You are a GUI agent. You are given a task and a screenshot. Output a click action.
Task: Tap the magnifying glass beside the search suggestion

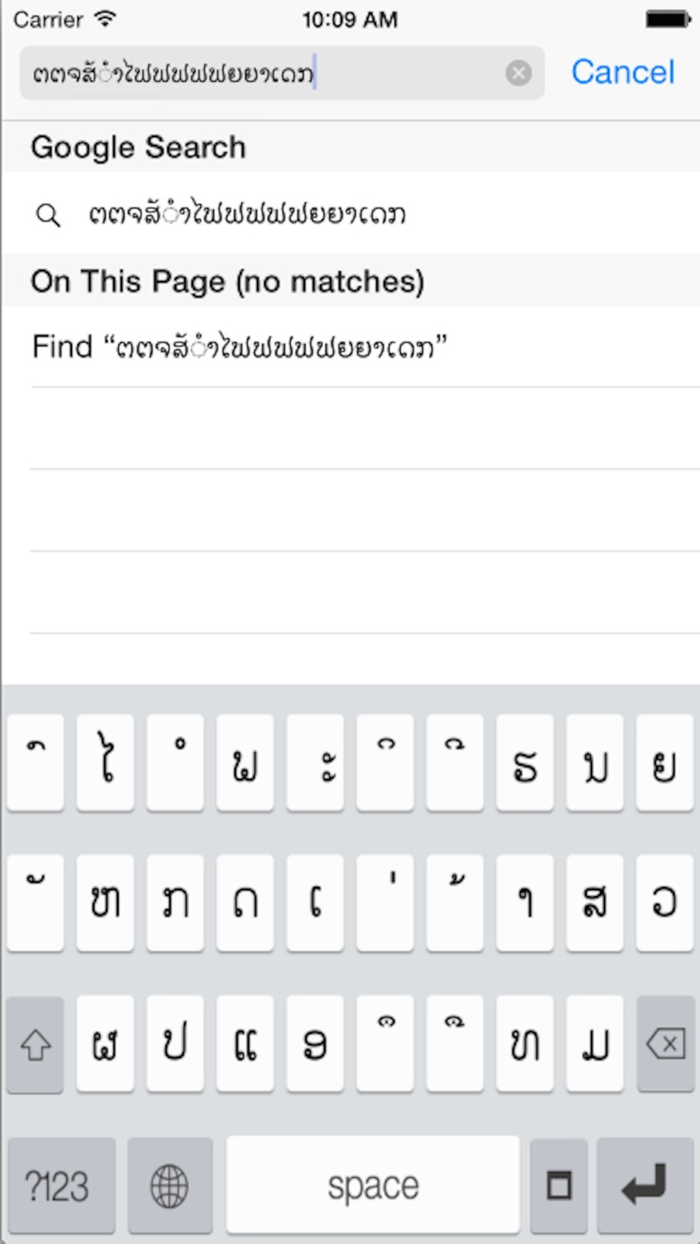[47, 214]
